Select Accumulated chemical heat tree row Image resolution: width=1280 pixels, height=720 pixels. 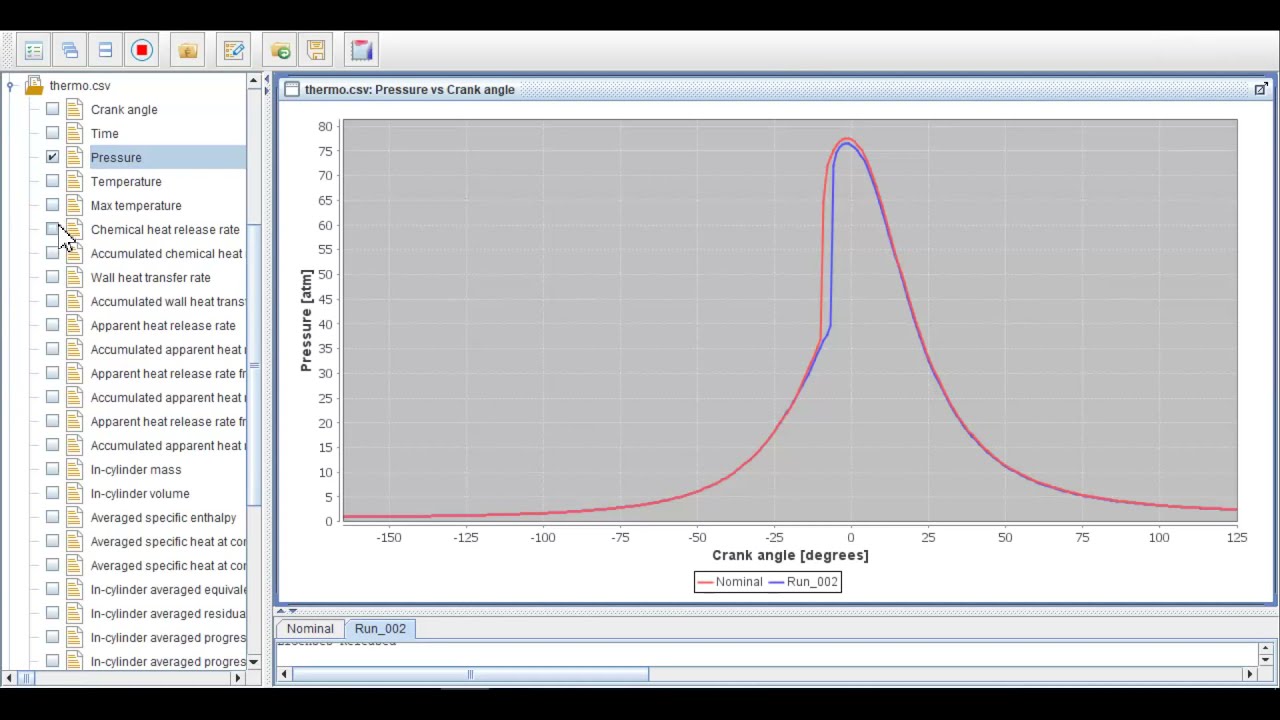pyautogui.click(x=166, y=254)
